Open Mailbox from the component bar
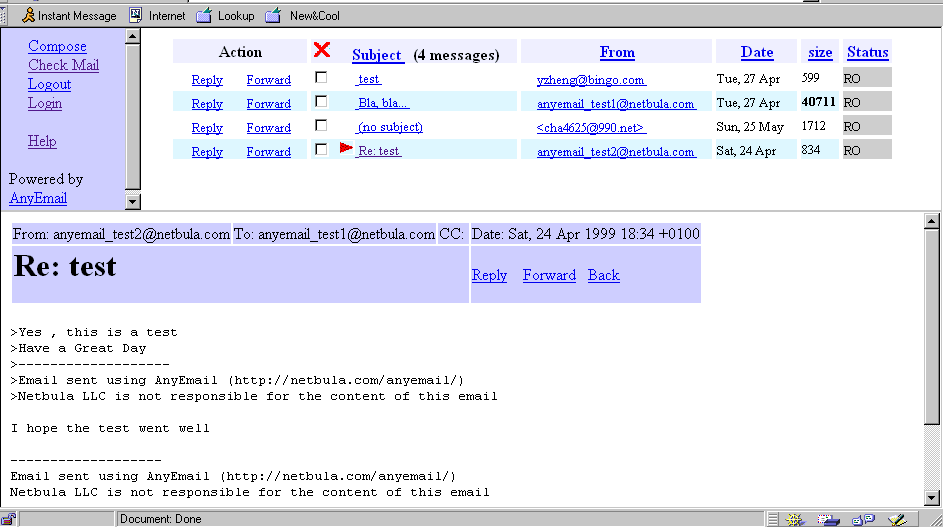The image size is (943, 527). pyautogui.click(x=828, y=520)
